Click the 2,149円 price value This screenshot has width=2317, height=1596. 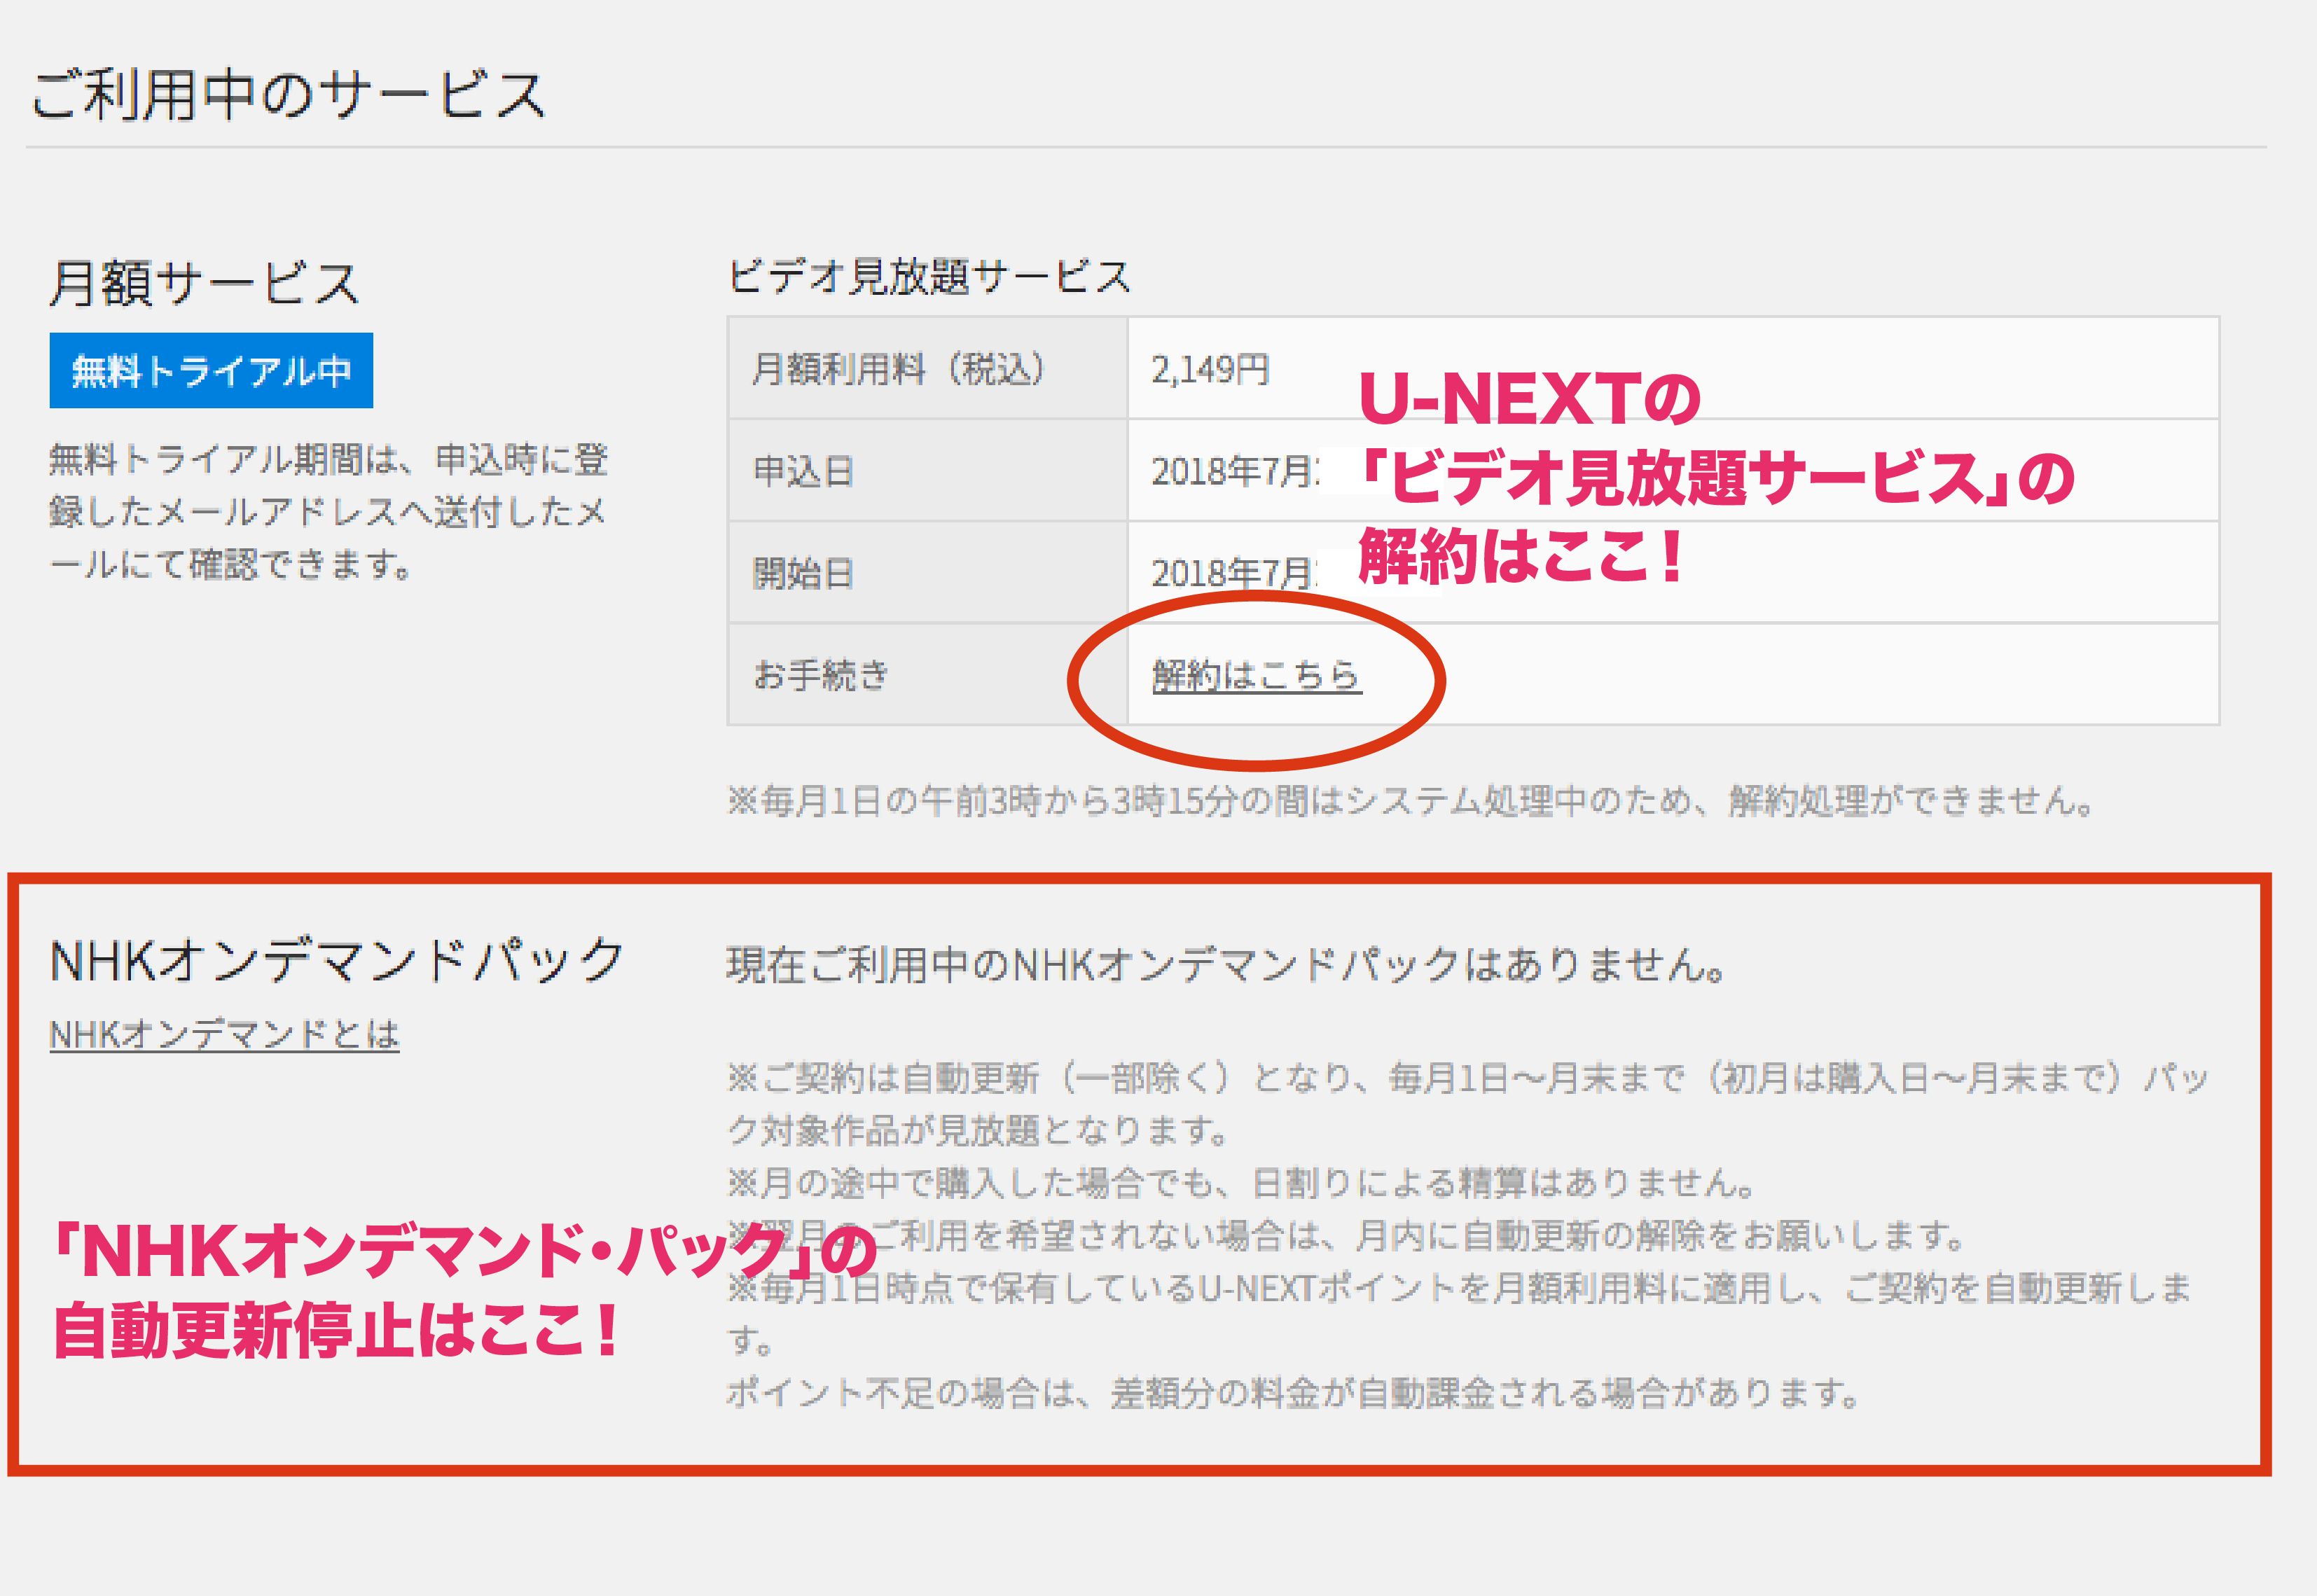point(1210,369)
